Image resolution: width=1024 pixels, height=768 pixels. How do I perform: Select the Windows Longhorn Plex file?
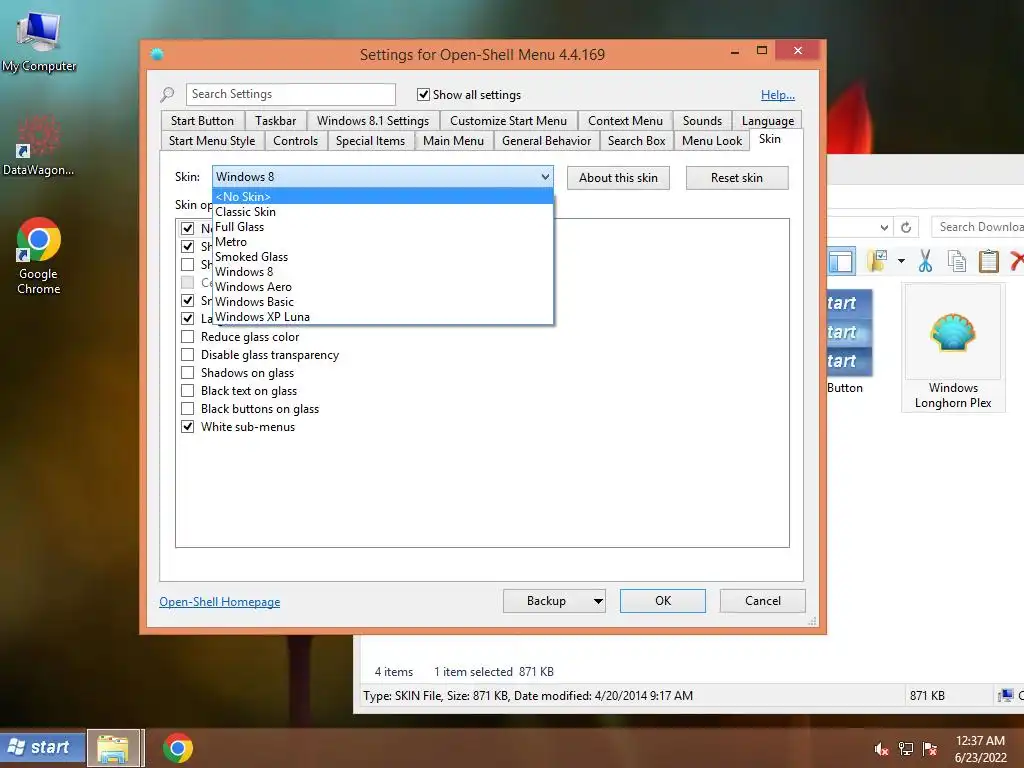coord(953,348)
